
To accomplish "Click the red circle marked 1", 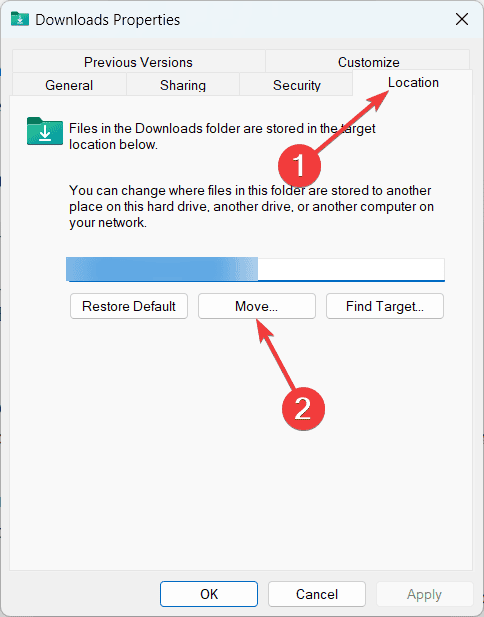I will click(x=299, y=166).
